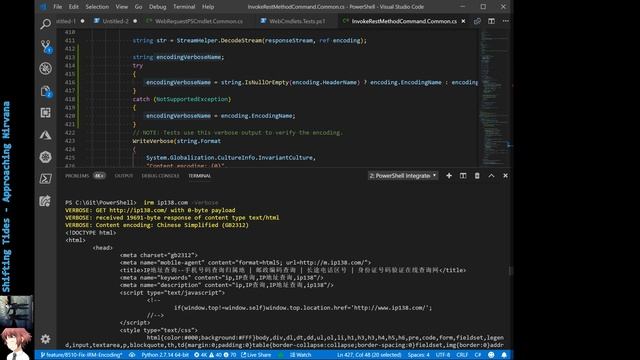Select the Terminal panel tab
The image size is (640, 360).
pos(200,176)
